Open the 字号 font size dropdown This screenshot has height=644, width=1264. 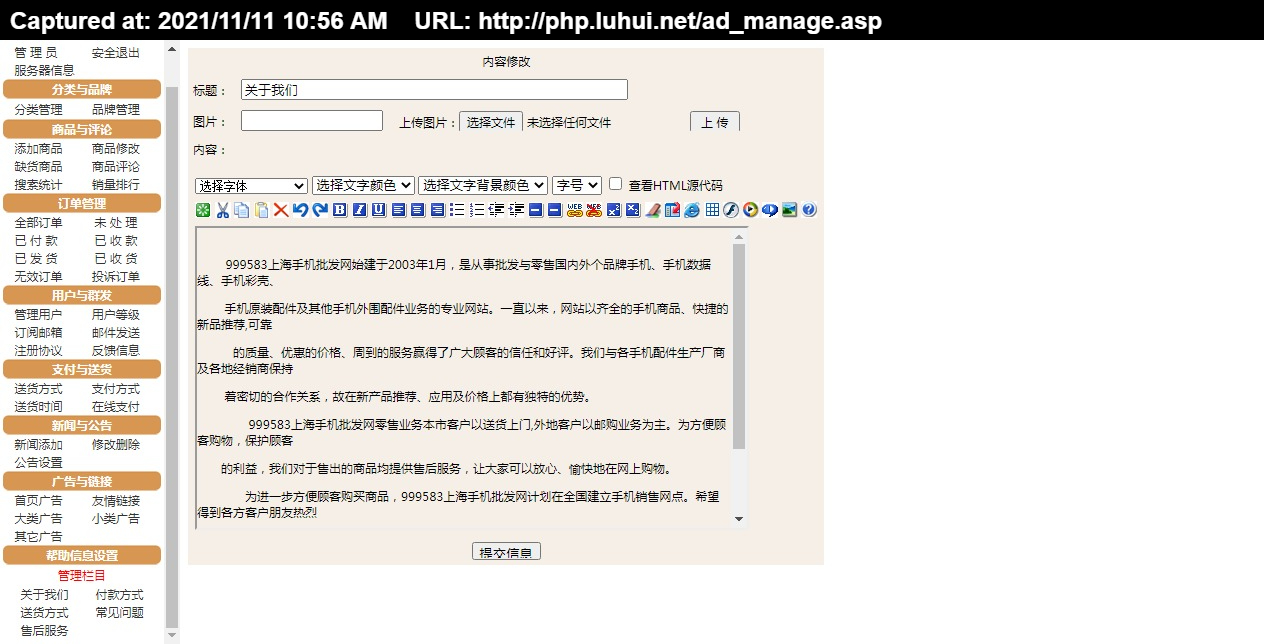pos(577,186)
